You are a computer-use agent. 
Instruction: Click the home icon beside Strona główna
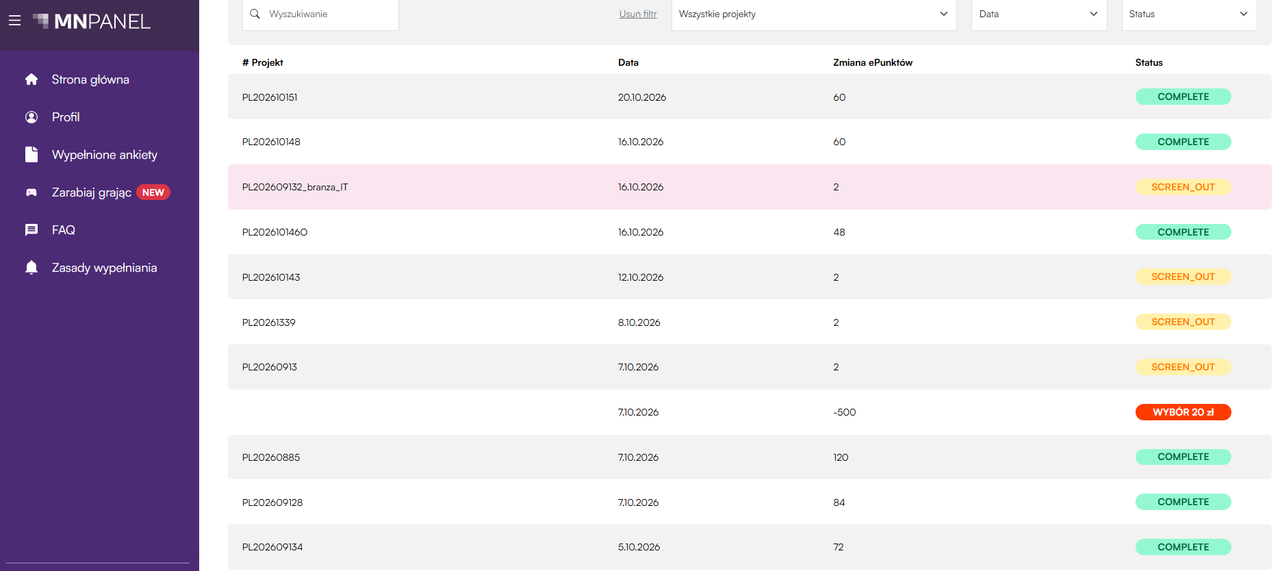coord(32,79)
